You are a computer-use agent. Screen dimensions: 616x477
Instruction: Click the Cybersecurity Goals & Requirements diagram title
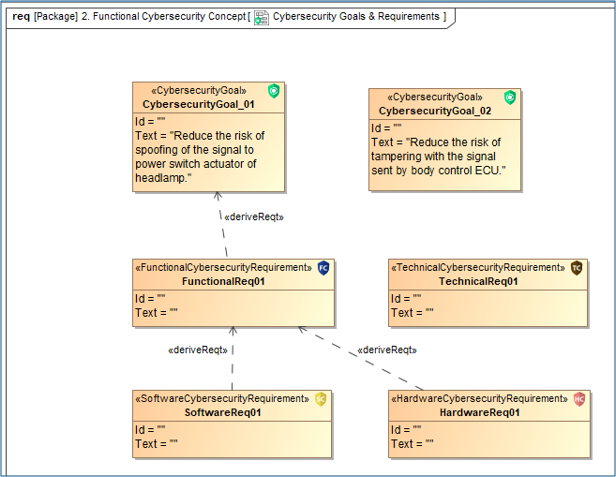click(x=356, y=17)
